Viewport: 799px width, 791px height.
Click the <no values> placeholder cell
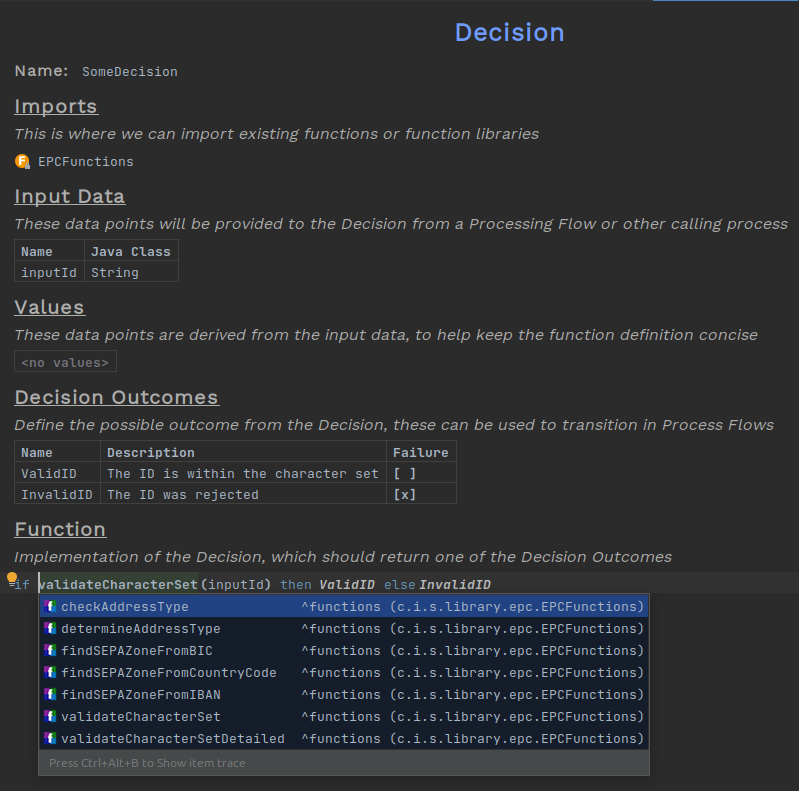[65, 362]
